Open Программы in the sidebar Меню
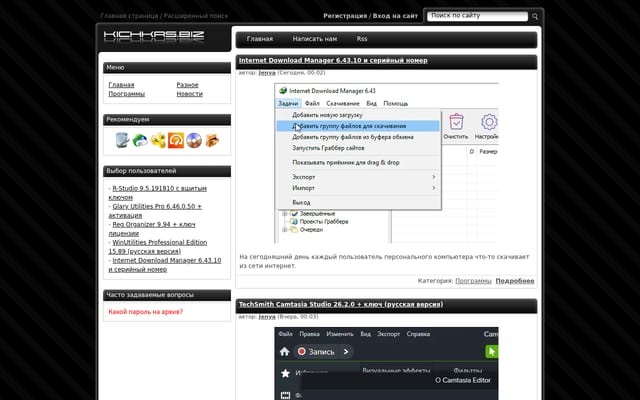The width and height of the screenshot is (640, 400). [x=127, y=94]
